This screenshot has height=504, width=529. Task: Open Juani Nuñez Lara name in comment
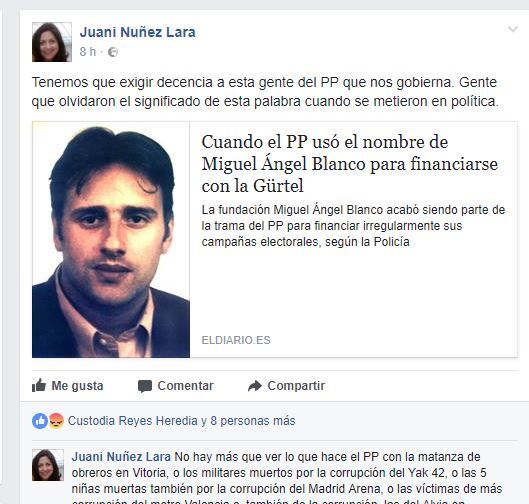coord(121,457)
